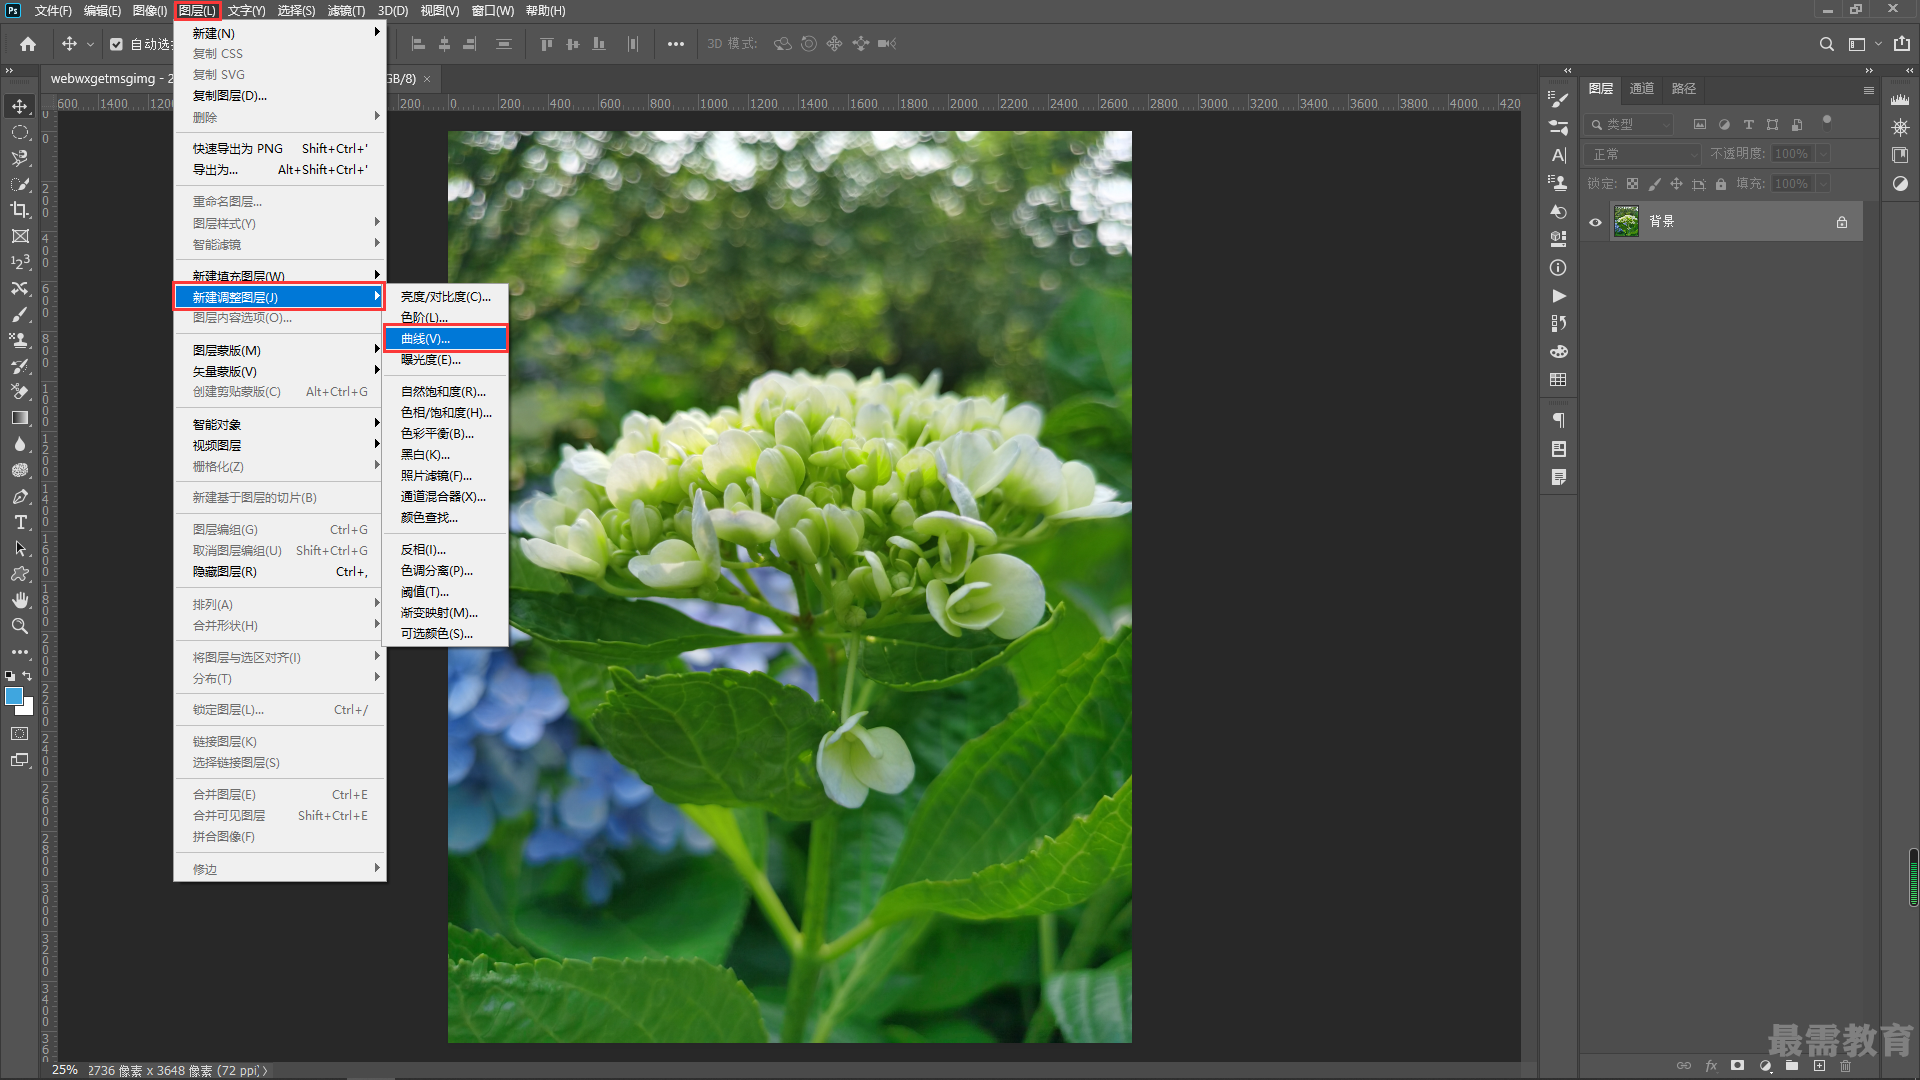Delete layer trash icon
Screen dimensions: 1920x1080
pyautogui.click(x=1846, y=1065)
